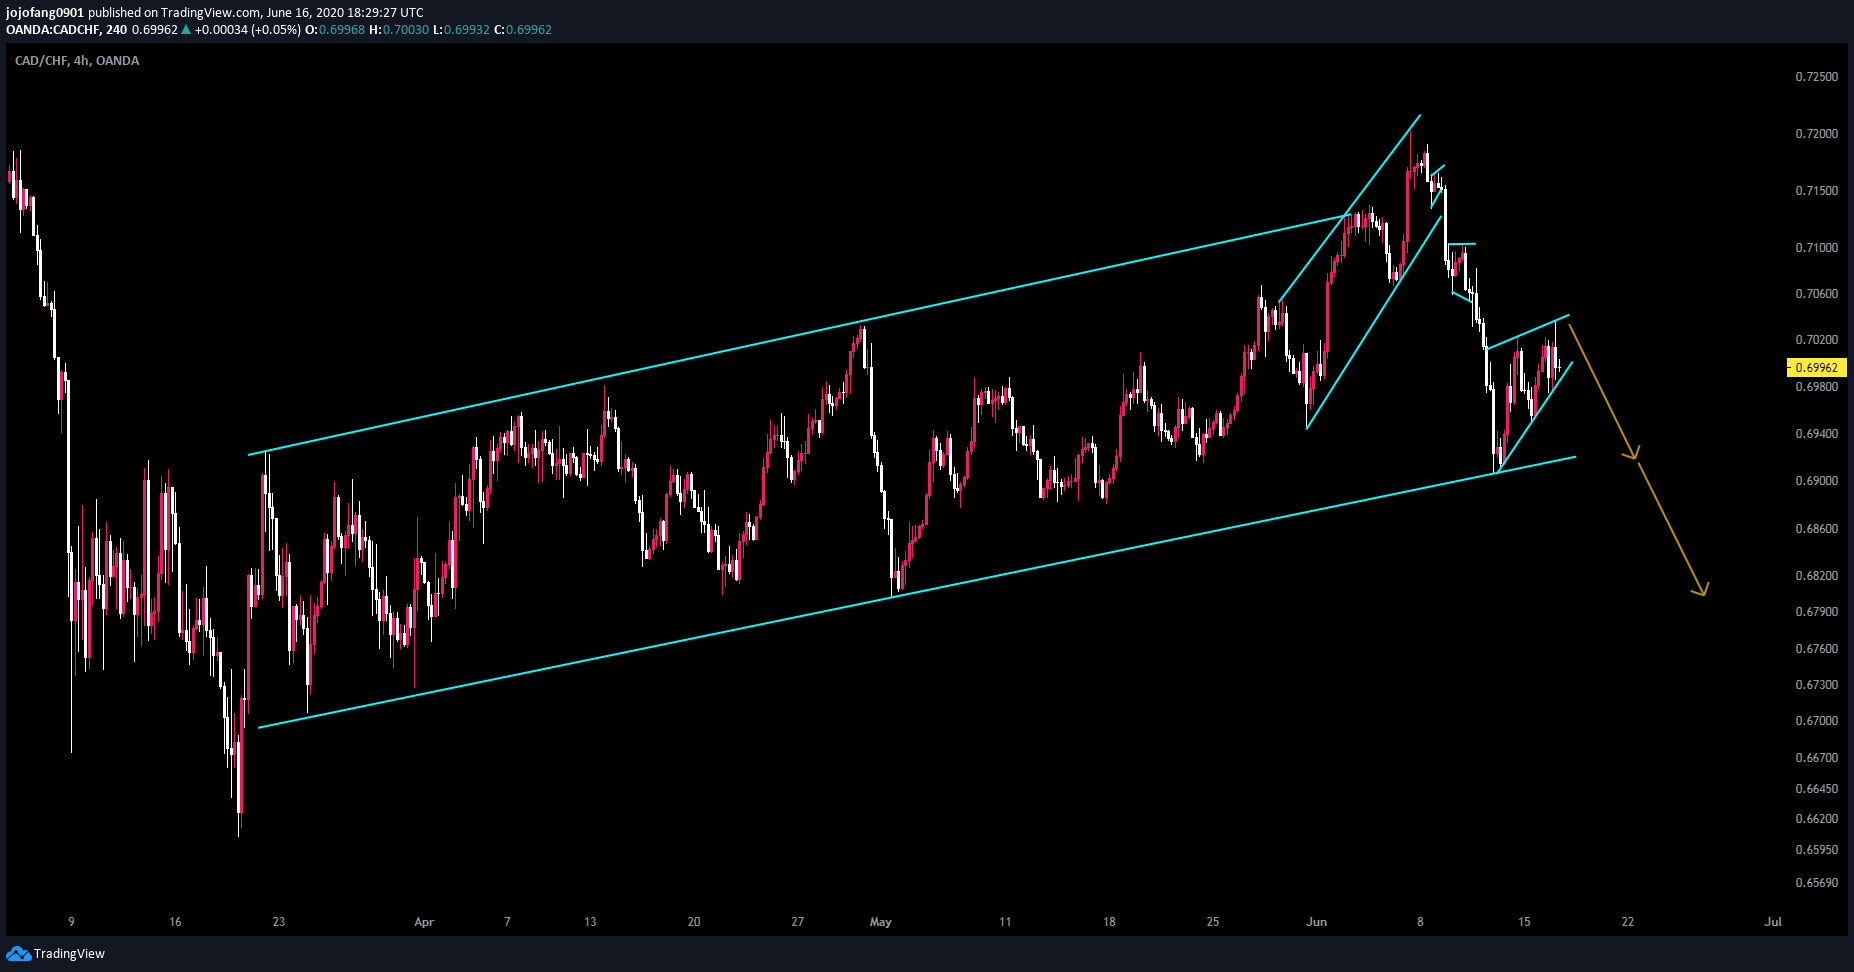
Task: Click the 0.71000 price axis label
Action: click(x=1816, y=248)
